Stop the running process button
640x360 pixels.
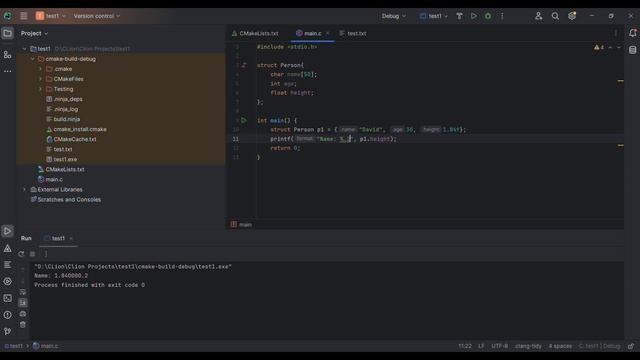[33, 254]
